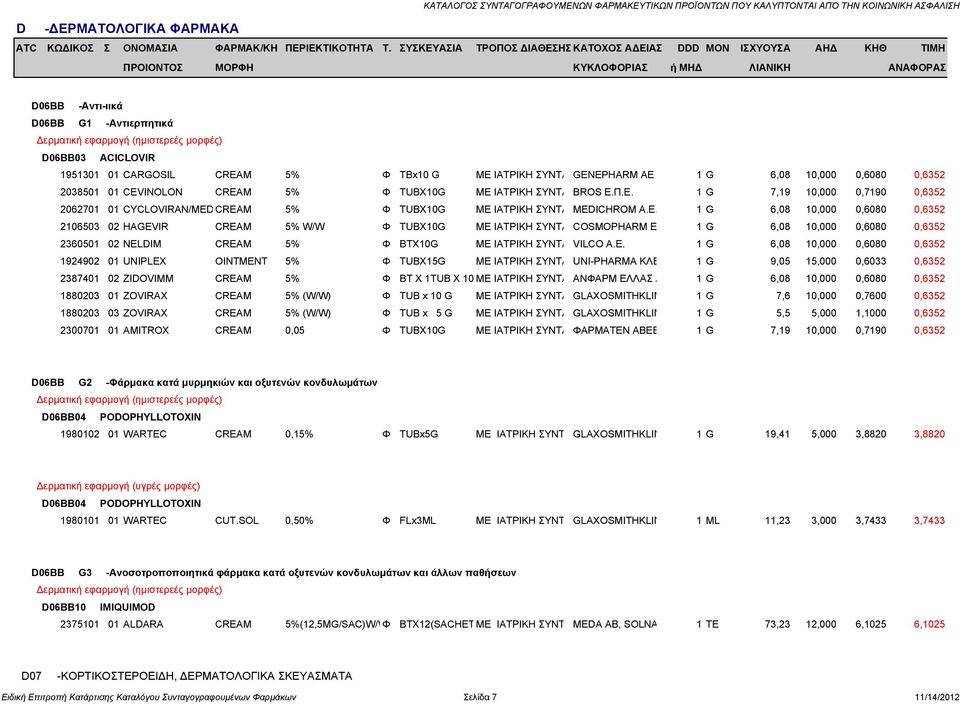
Task: Select the heading about μυρμηκιών και οξυτενών κονδυλωμάτων
Action: tap(241, 383)
